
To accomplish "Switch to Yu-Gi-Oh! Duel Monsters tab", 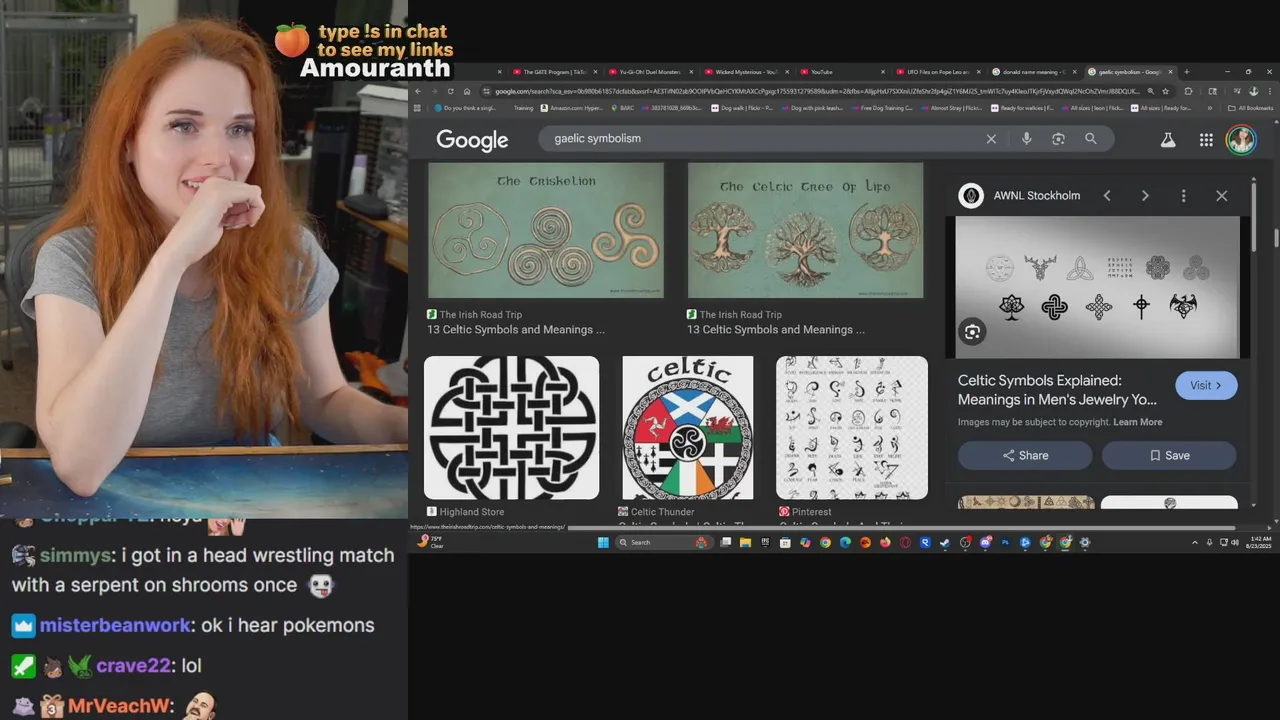I will coord(650,72).
